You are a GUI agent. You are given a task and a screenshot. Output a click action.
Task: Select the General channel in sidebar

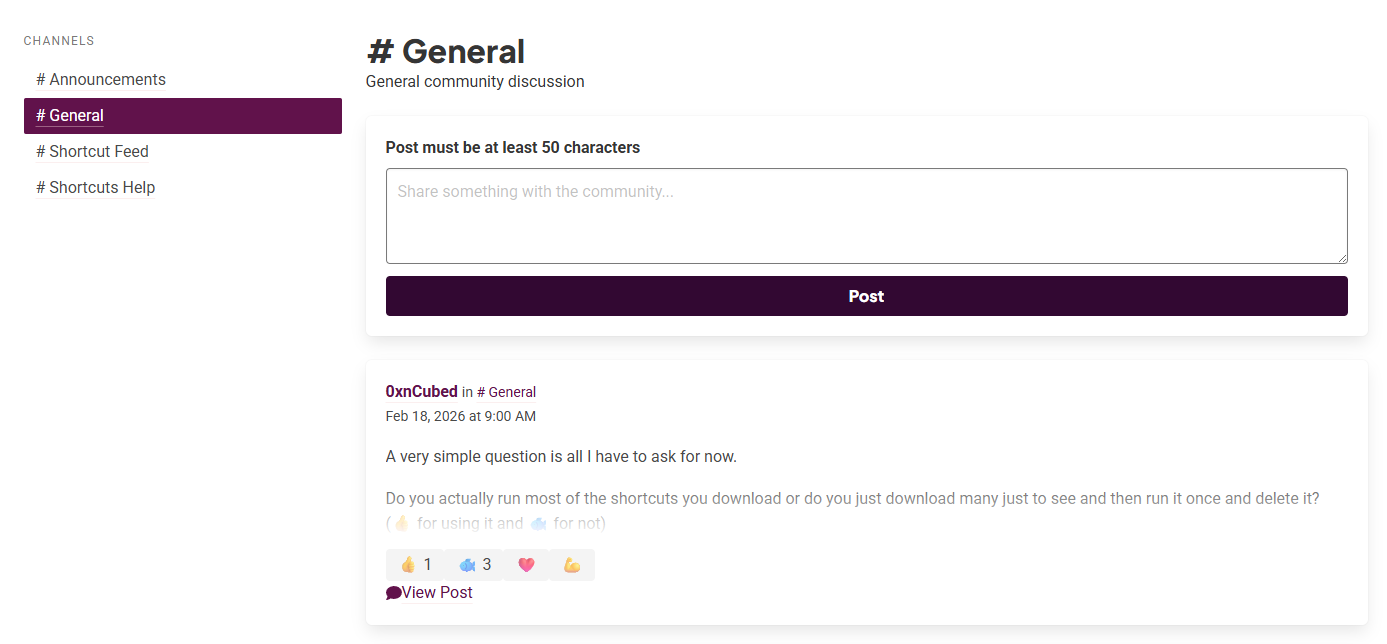tap(70, 116)
